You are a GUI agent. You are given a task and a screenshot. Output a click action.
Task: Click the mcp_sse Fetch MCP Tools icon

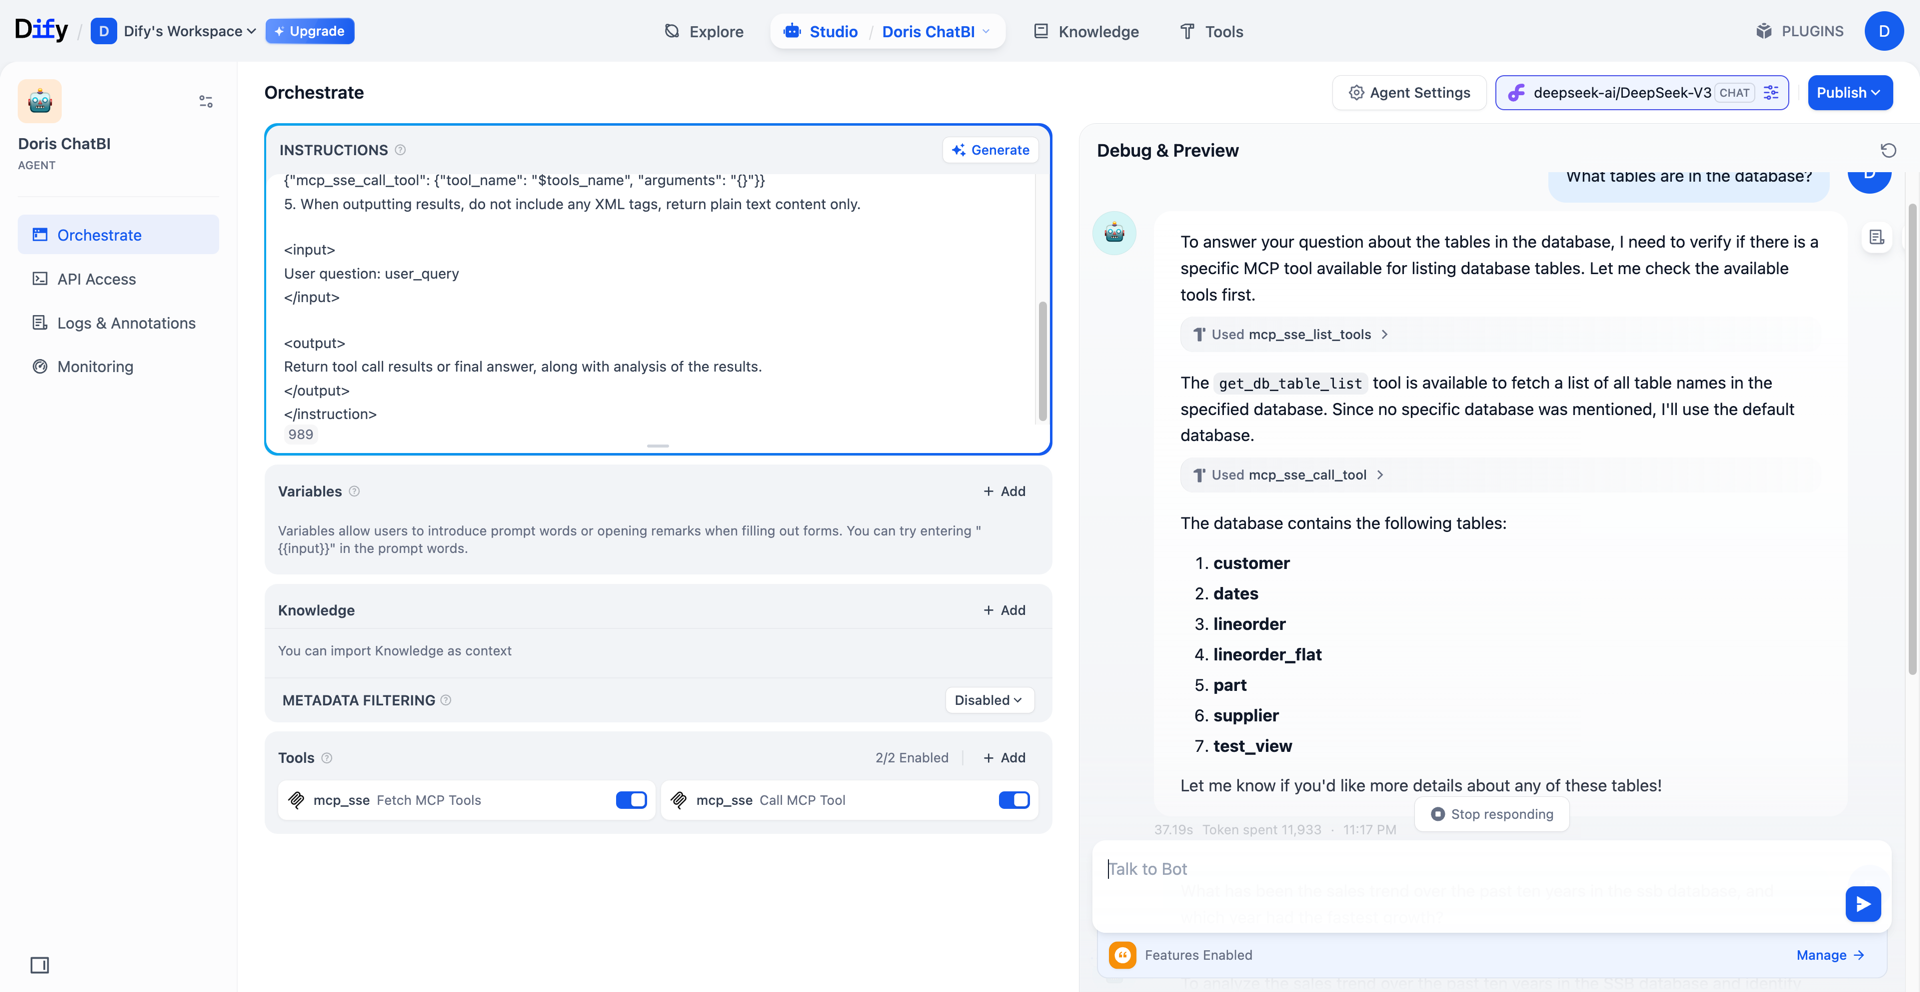point(296,800)
